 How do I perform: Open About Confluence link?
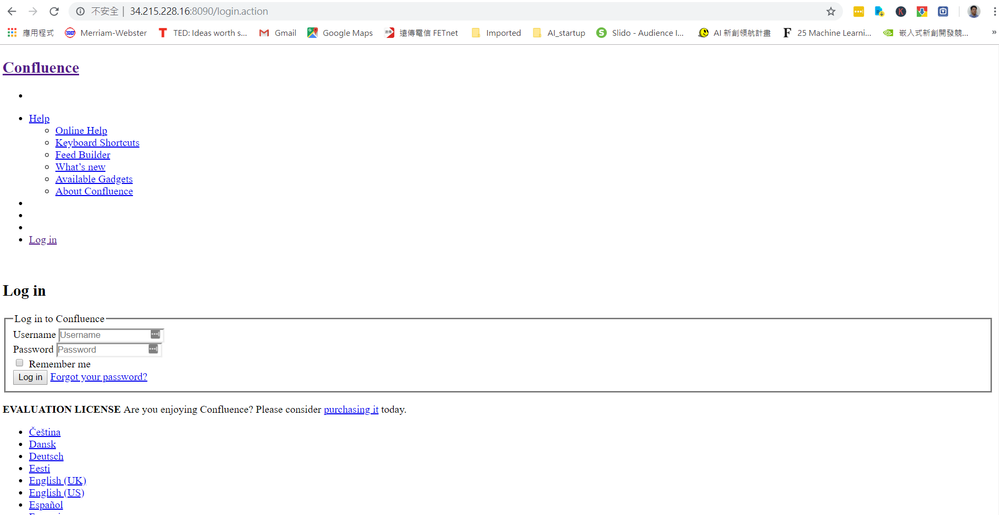(94, 191)
